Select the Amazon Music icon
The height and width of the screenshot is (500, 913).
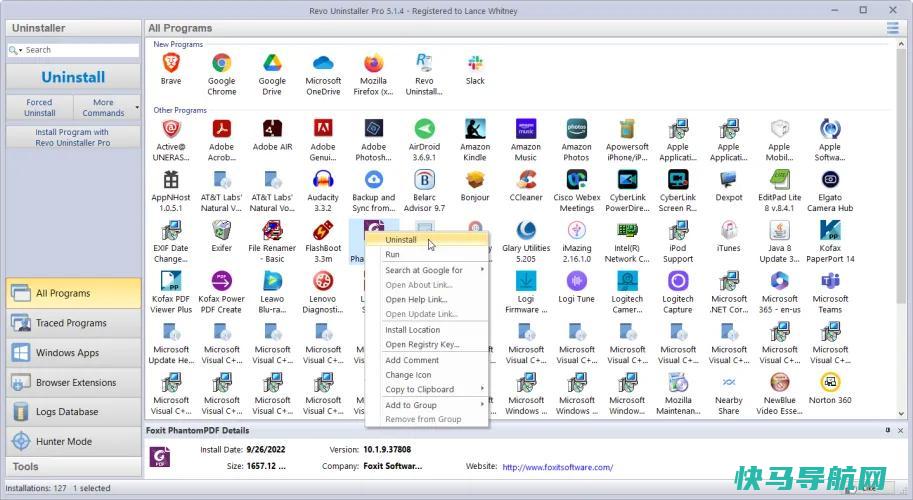(x=526, y=129)
